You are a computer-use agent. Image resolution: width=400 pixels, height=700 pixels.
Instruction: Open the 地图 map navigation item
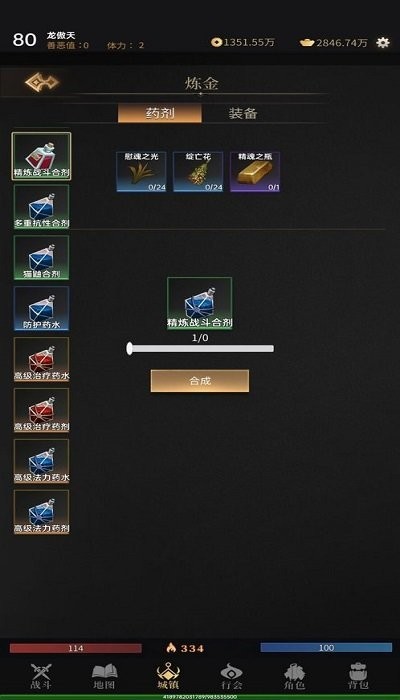104,676
